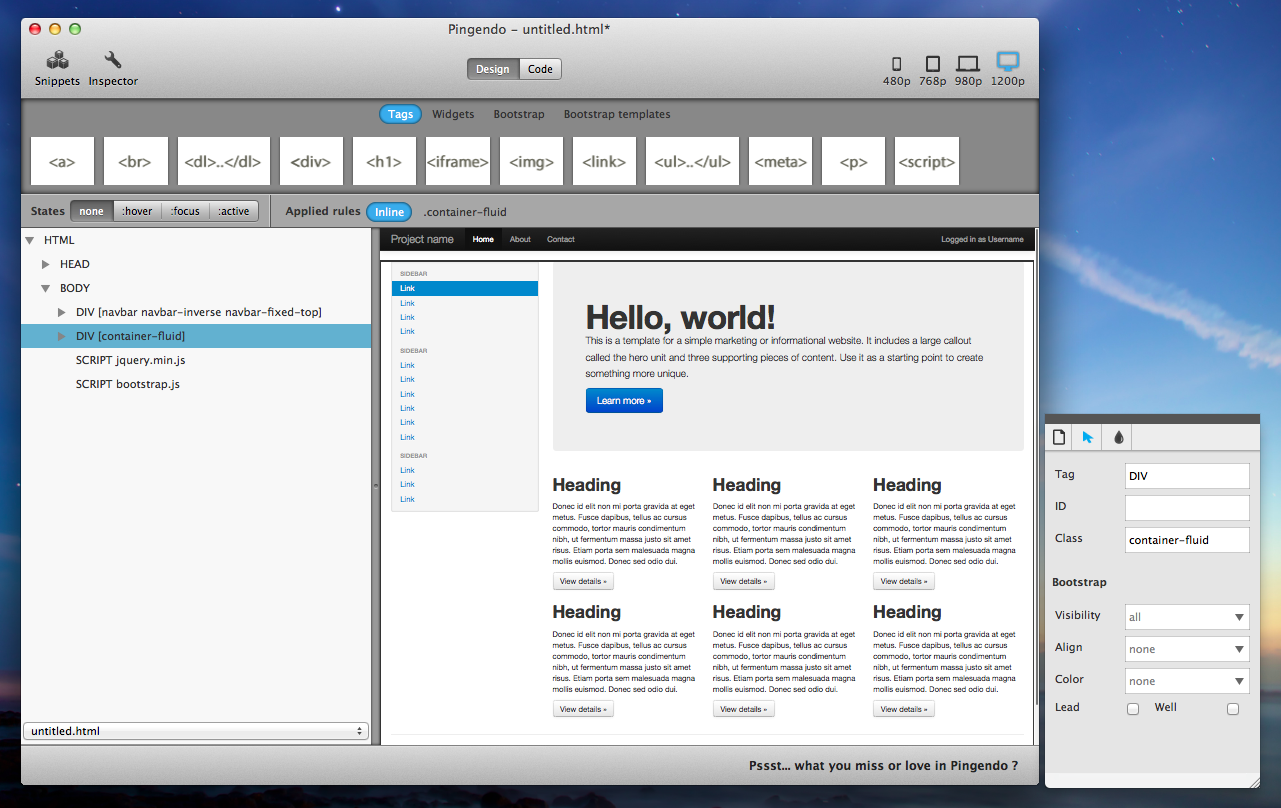
Task: Switch preview to 480p phone size
Action: [896, 68]
